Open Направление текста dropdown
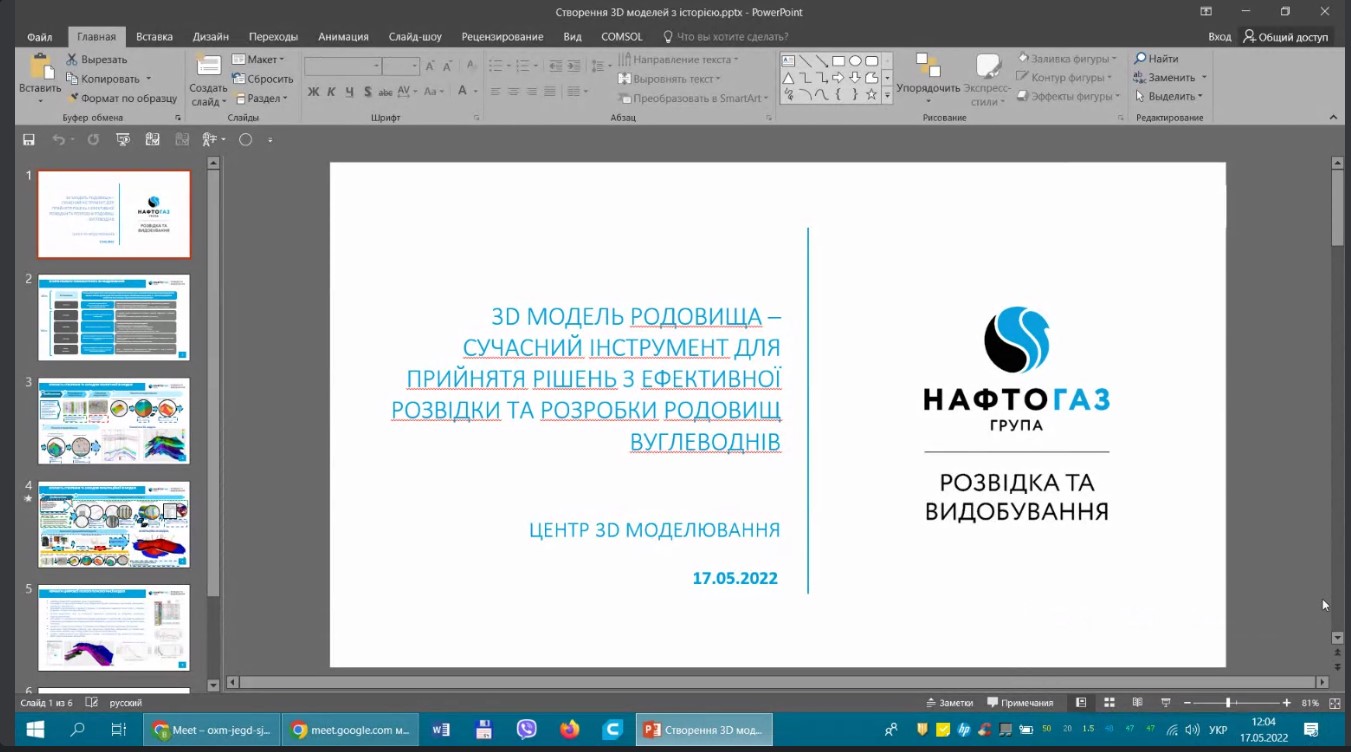This screenshot has width=1351, height=752. pyautogui.click(x=678, y=59)
